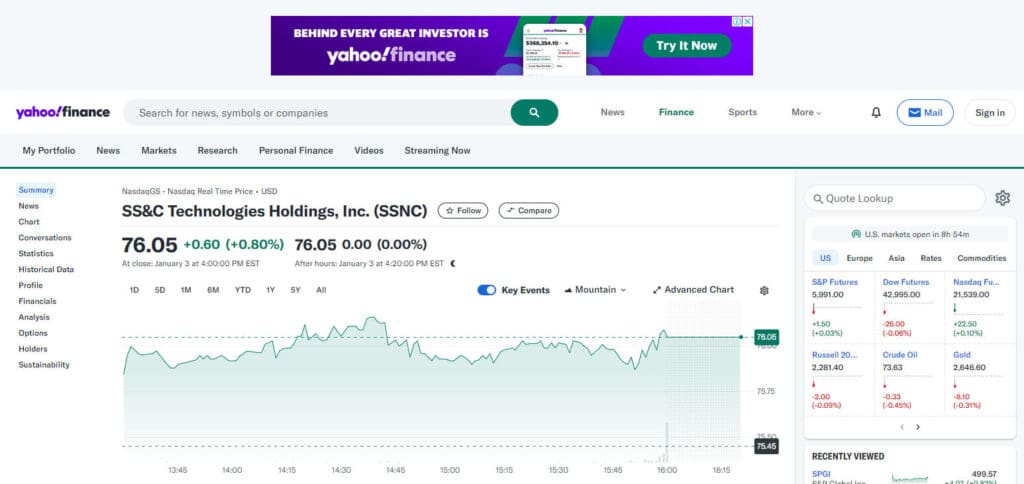The height and width of the screenshot is (484, 1024).
Task: Click the green search magnifier button
Action: 534,112
